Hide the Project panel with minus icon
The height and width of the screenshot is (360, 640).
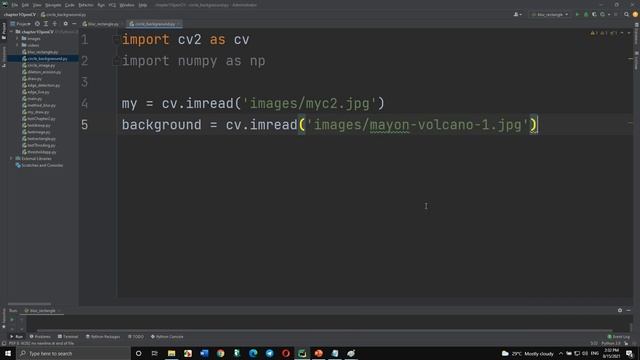click(74, 24)
